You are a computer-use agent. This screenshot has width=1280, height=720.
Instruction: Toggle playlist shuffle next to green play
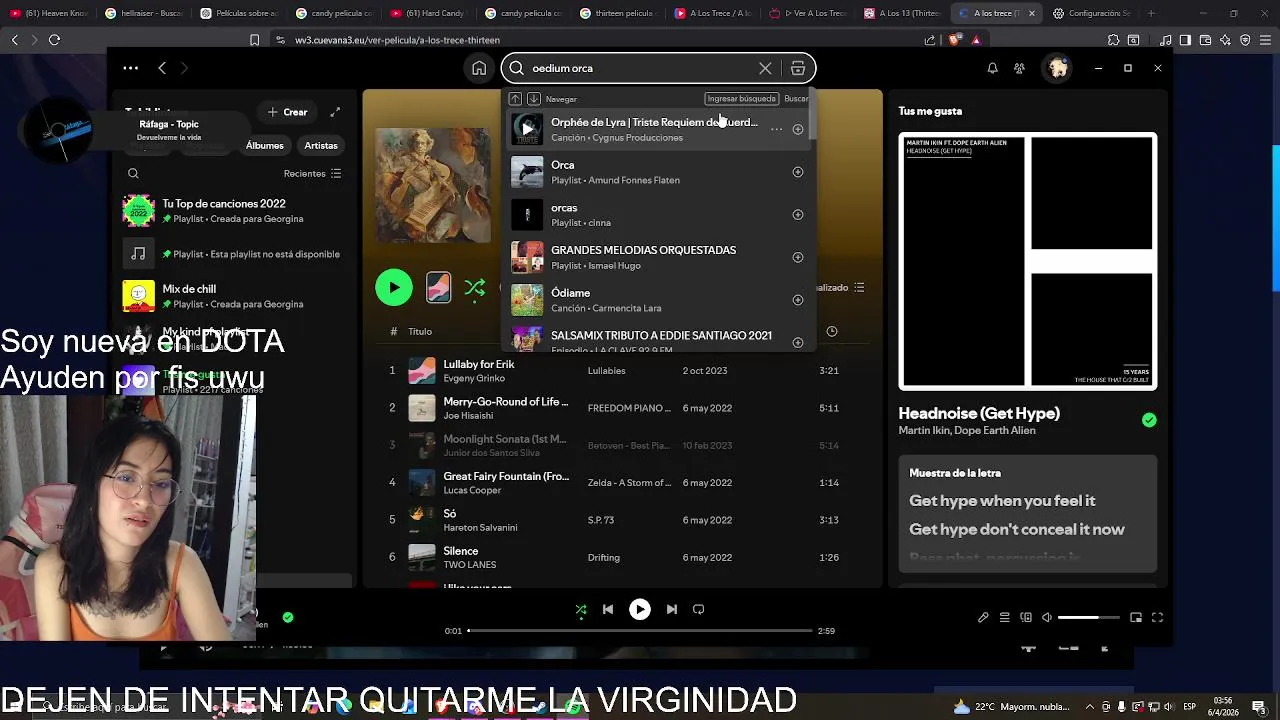pos(475,288)
